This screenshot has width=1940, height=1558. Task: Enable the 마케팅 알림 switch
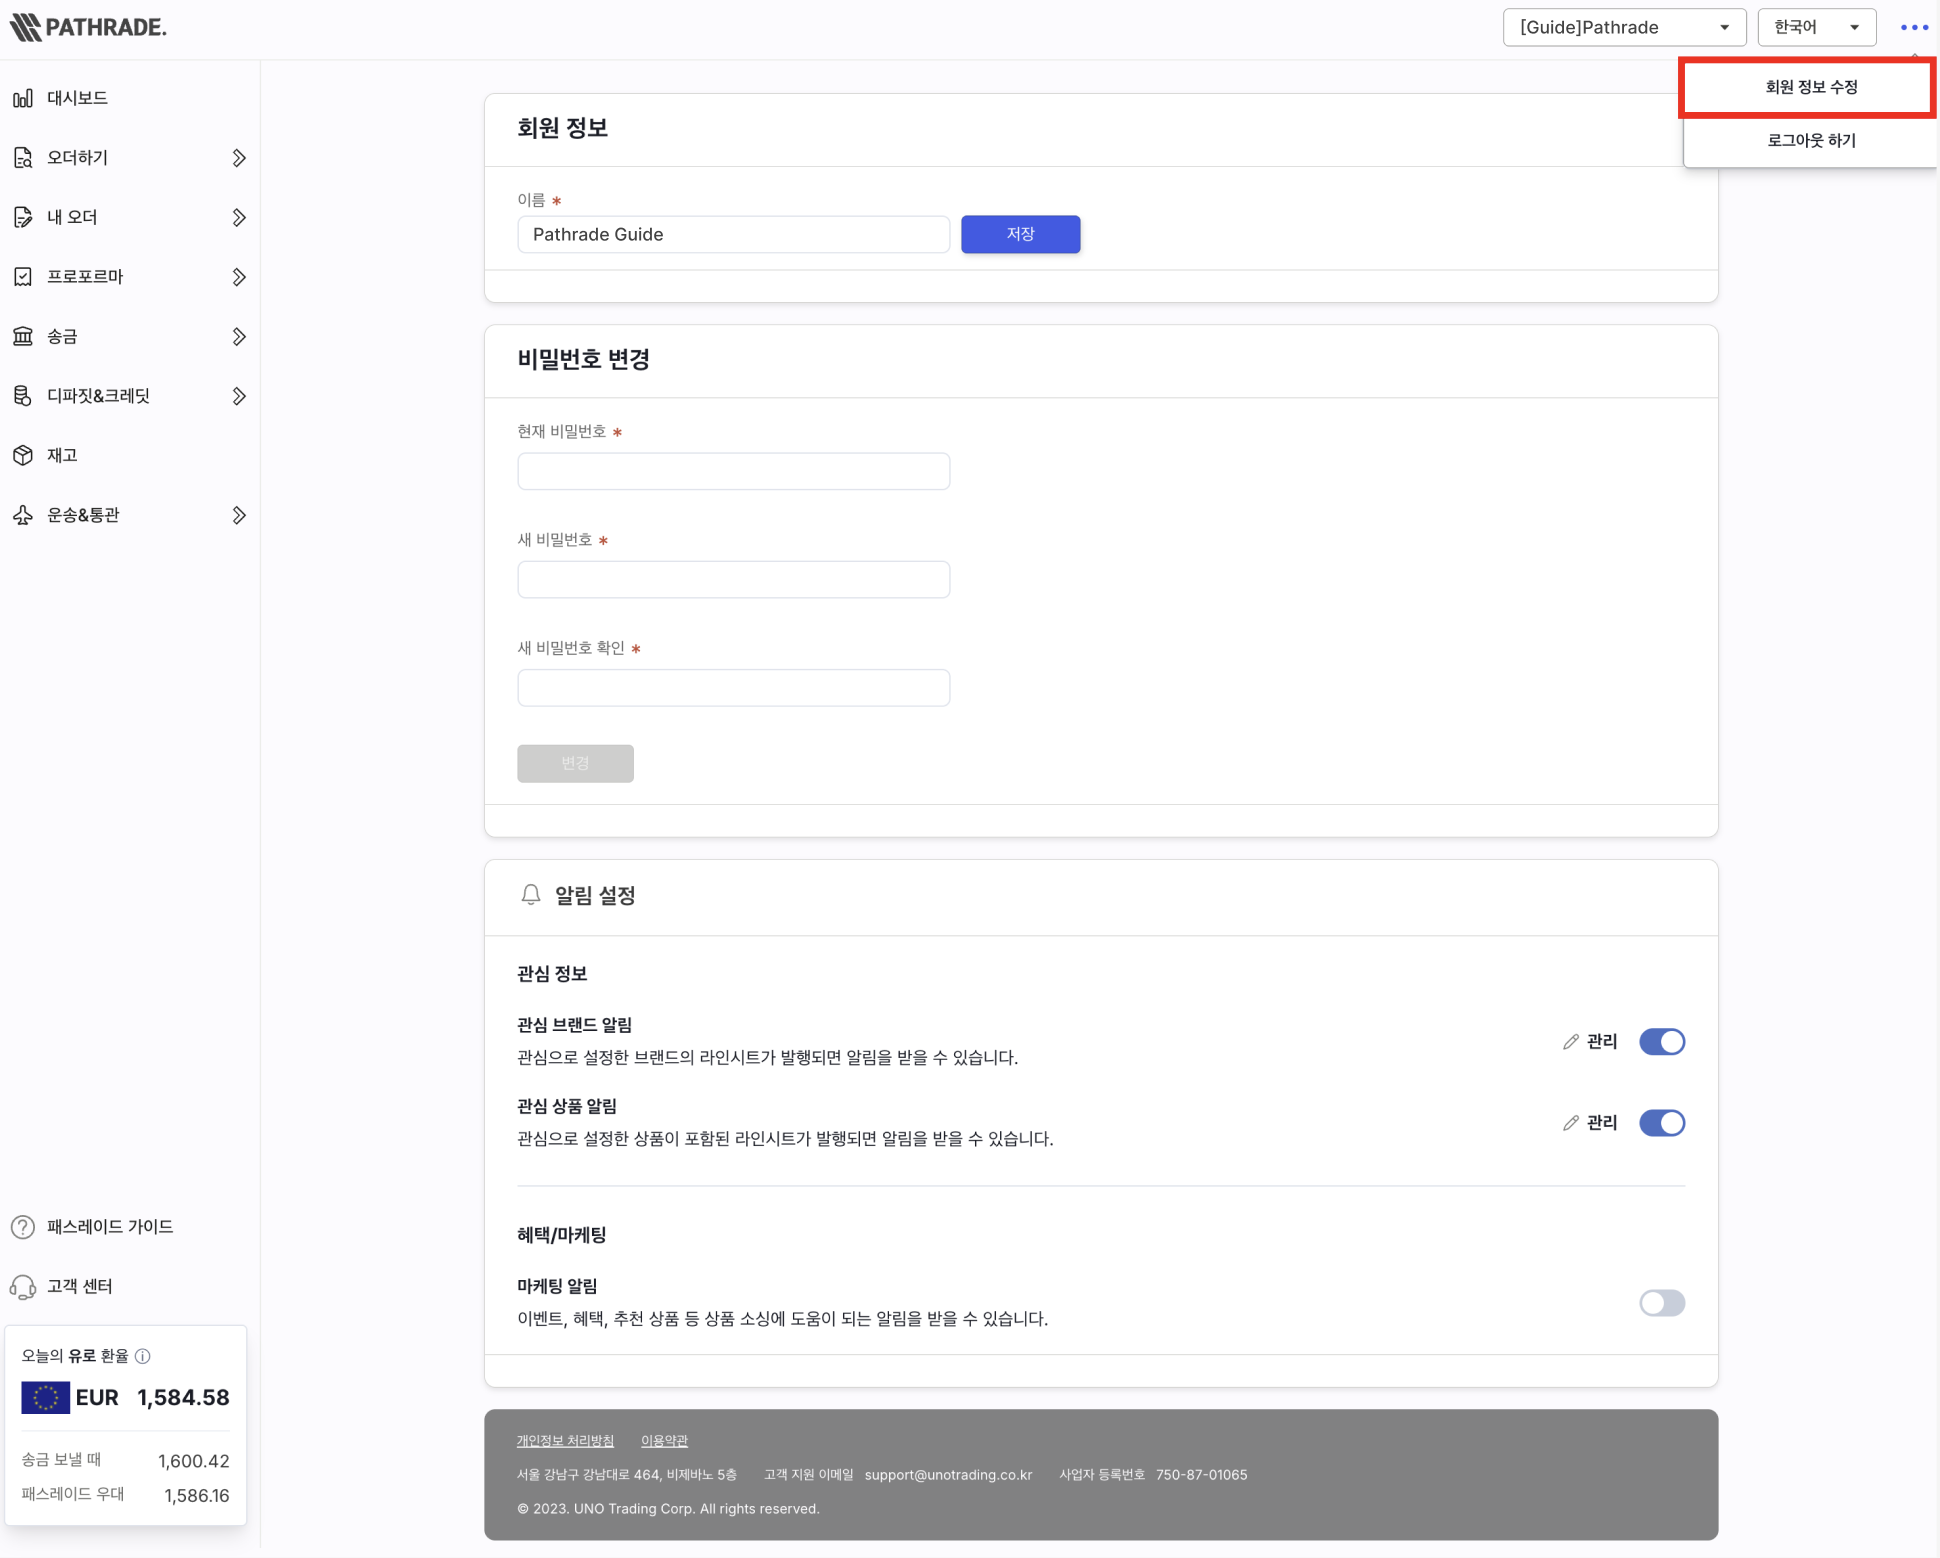pos(1662,1303)
